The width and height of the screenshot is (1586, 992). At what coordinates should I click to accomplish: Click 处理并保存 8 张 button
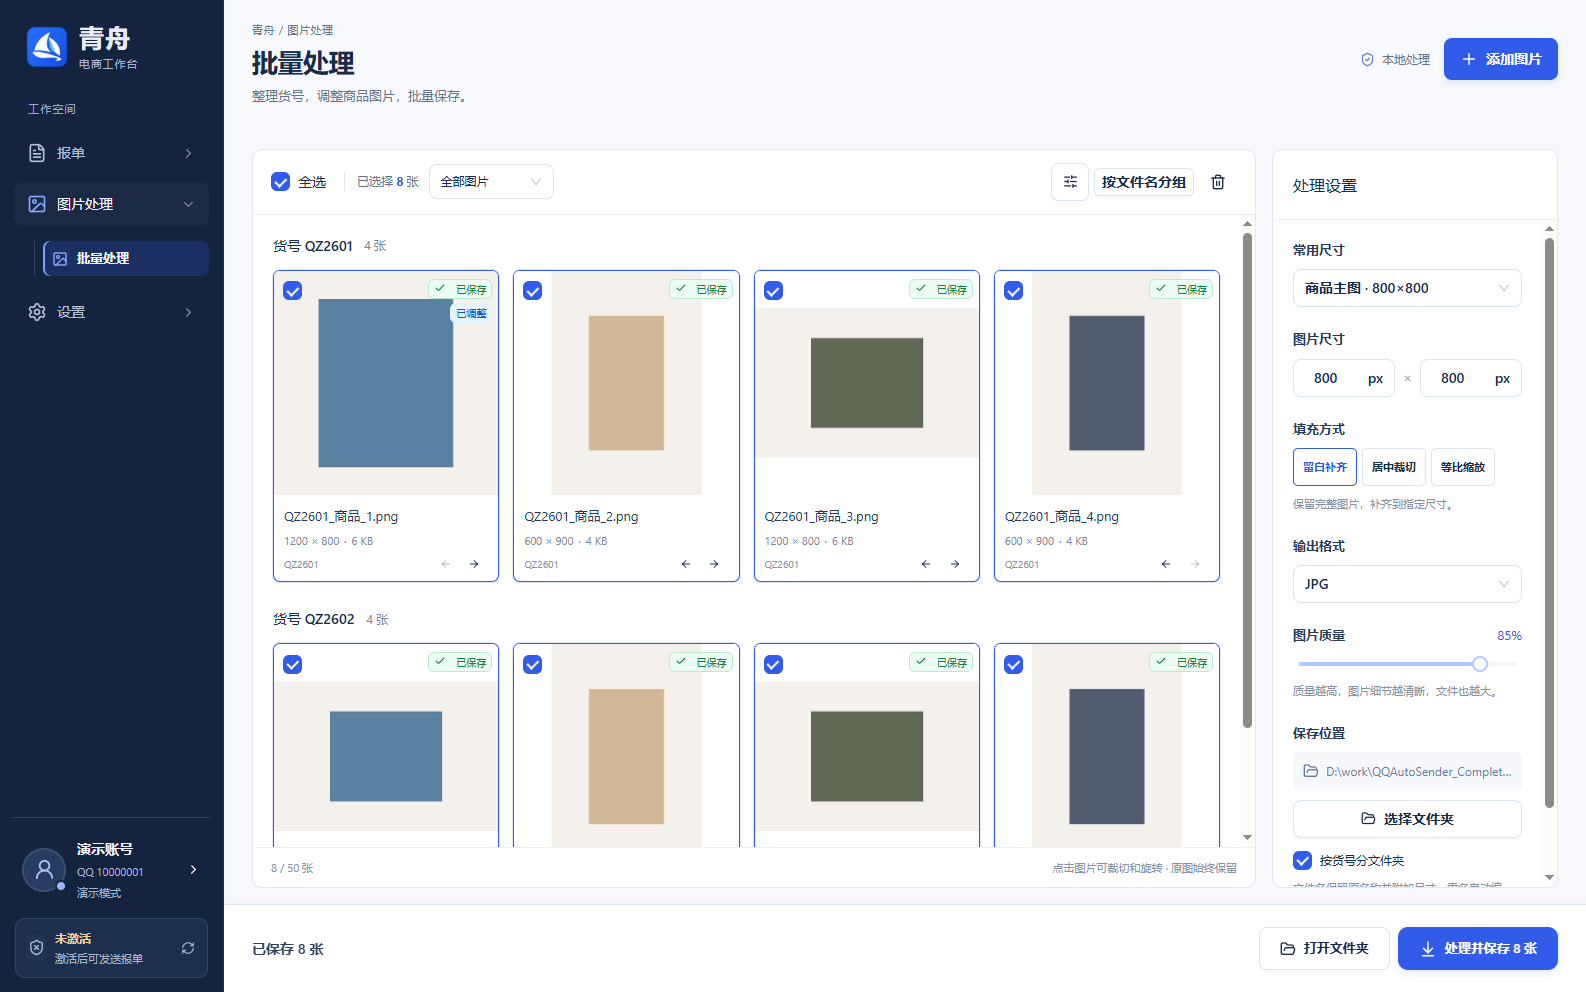point(1478,948)
